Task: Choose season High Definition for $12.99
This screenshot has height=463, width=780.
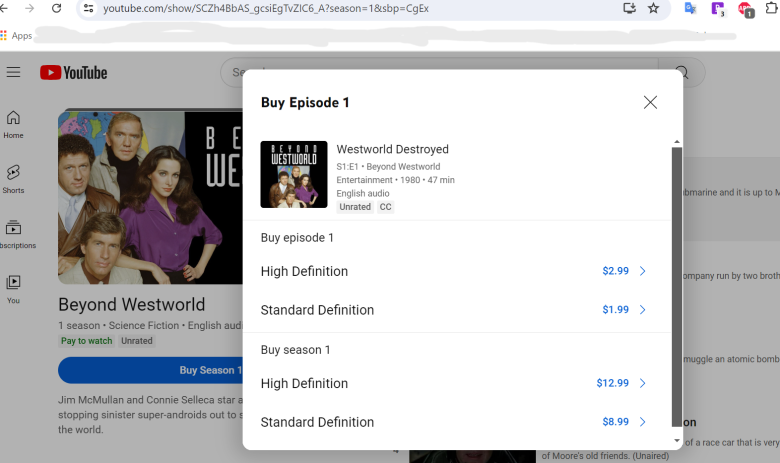Action: [x=453, y=383]
